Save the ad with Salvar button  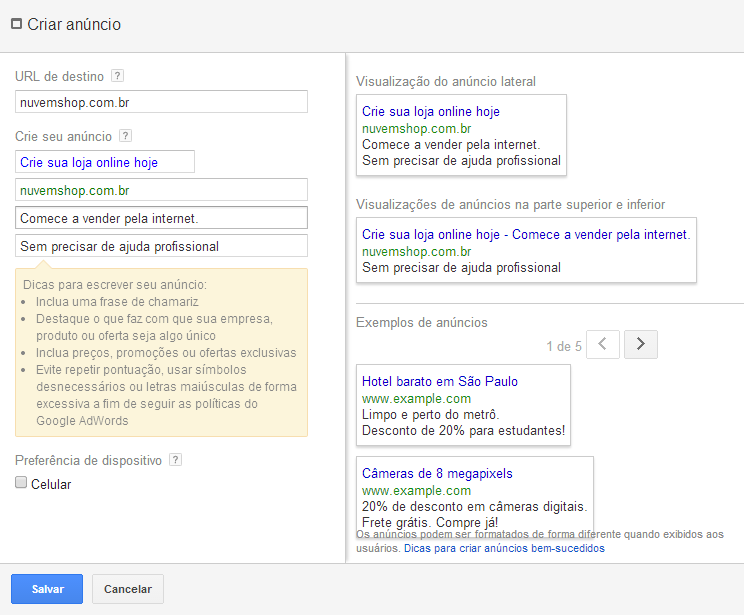(47, 589)
